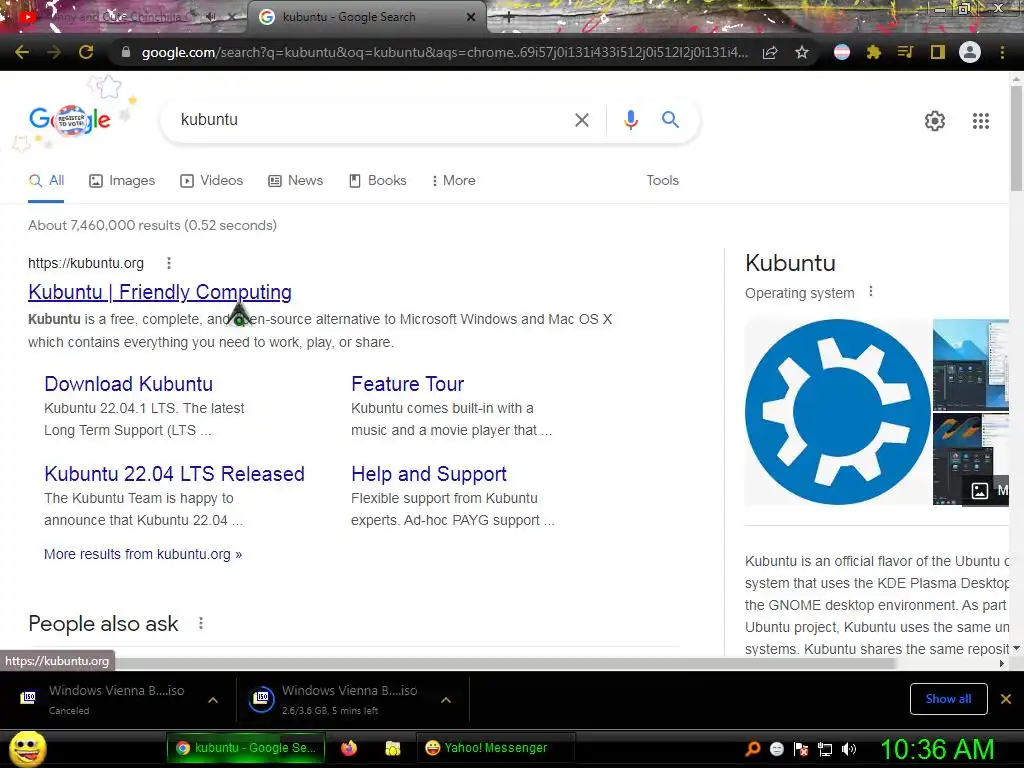
Task: Bookmark this tab with the star icon
Action: click(802, 52)
